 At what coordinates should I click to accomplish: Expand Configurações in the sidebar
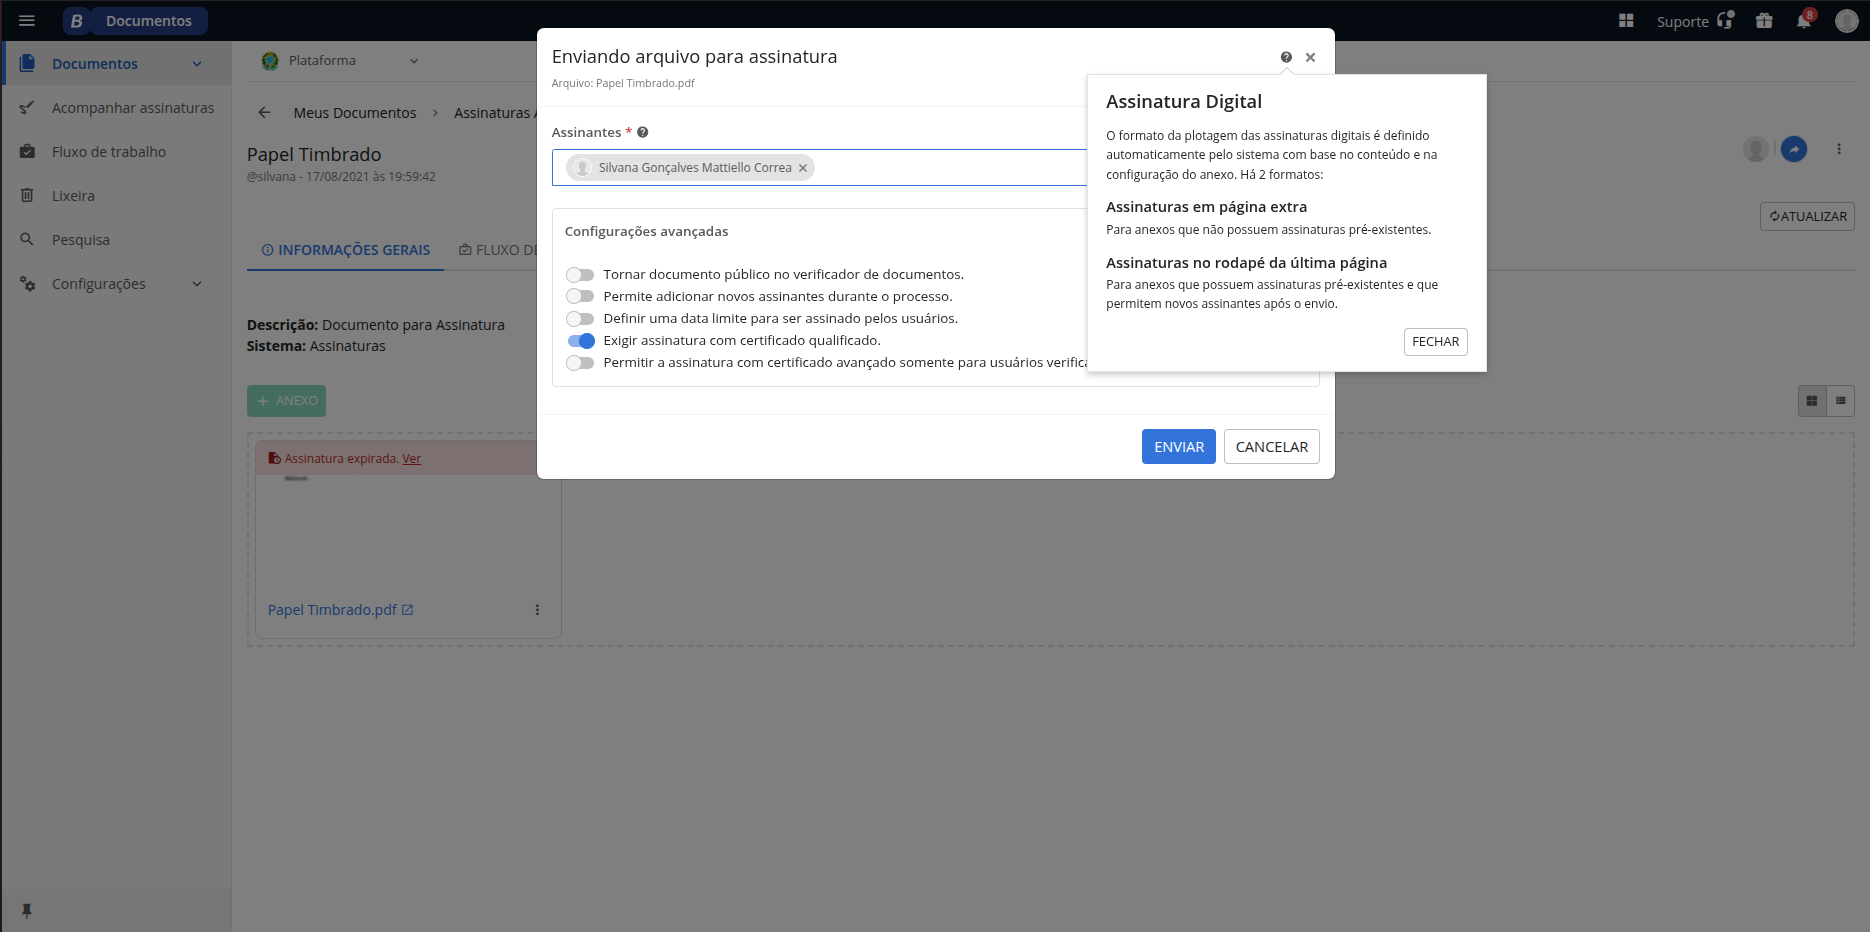pos(197,284)
